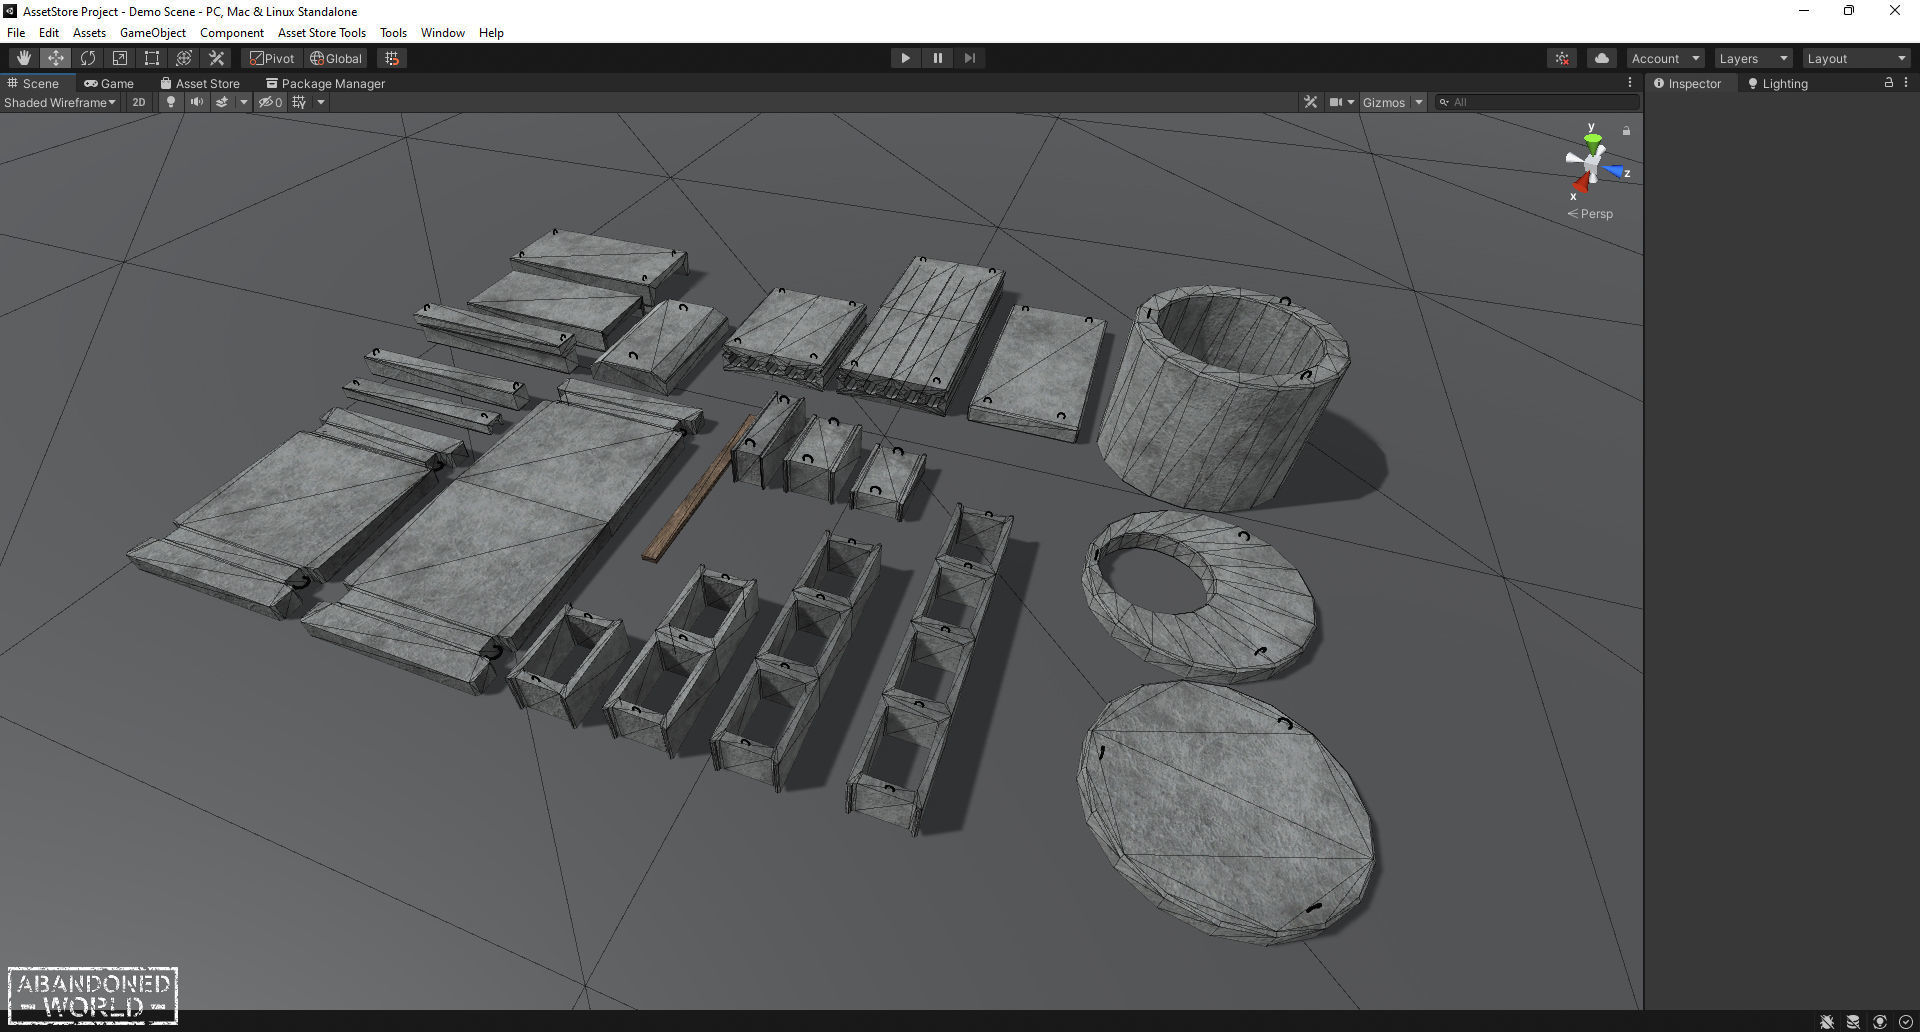
Task: Expand the scene effects options arrow
Action: coord(243,102)
